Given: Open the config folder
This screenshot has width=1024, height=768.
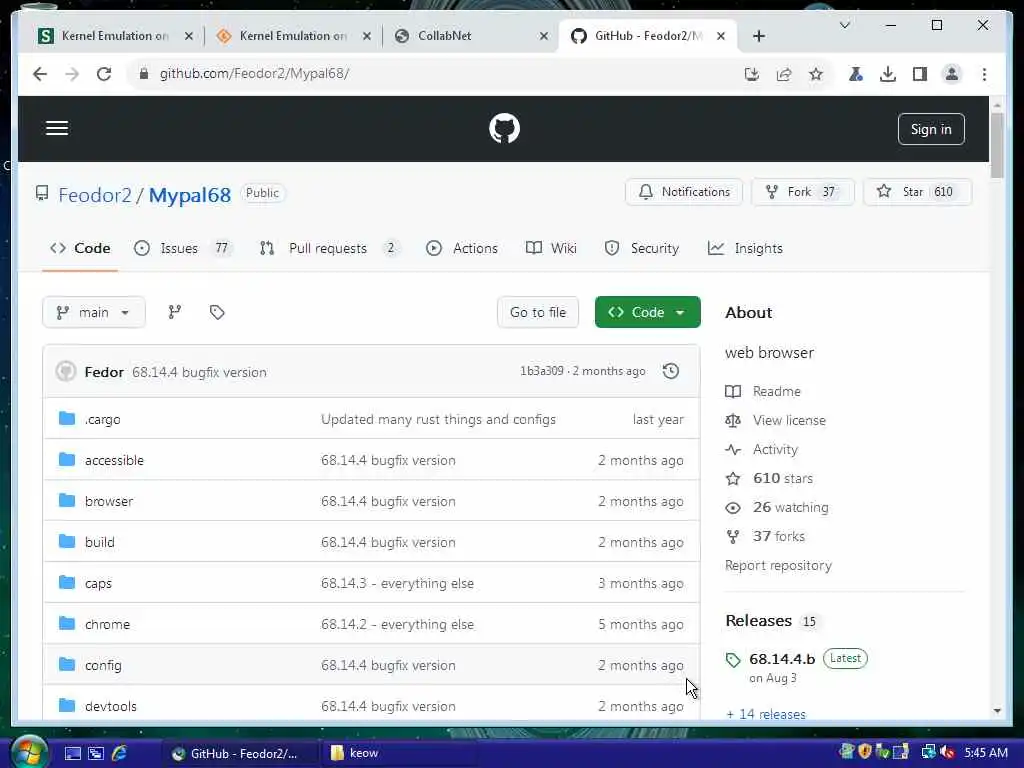Looking at the screenshot, I should pos(103,665).
